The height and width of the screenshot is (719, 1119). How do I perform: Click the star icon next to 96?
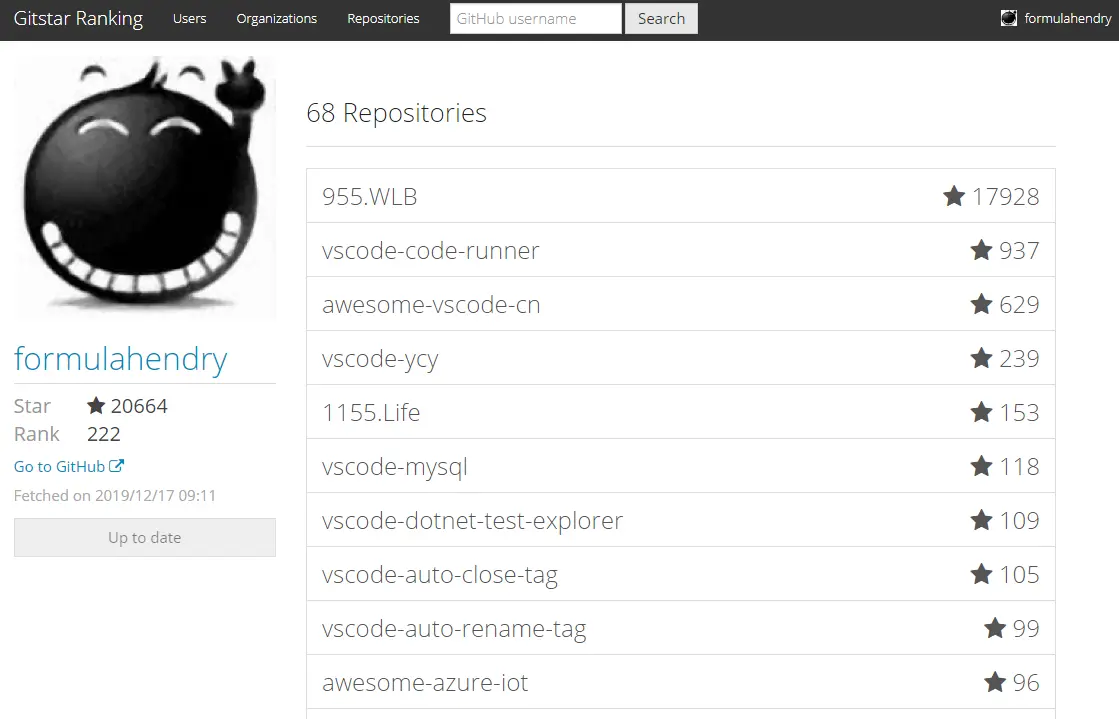(x=995, y=682)
